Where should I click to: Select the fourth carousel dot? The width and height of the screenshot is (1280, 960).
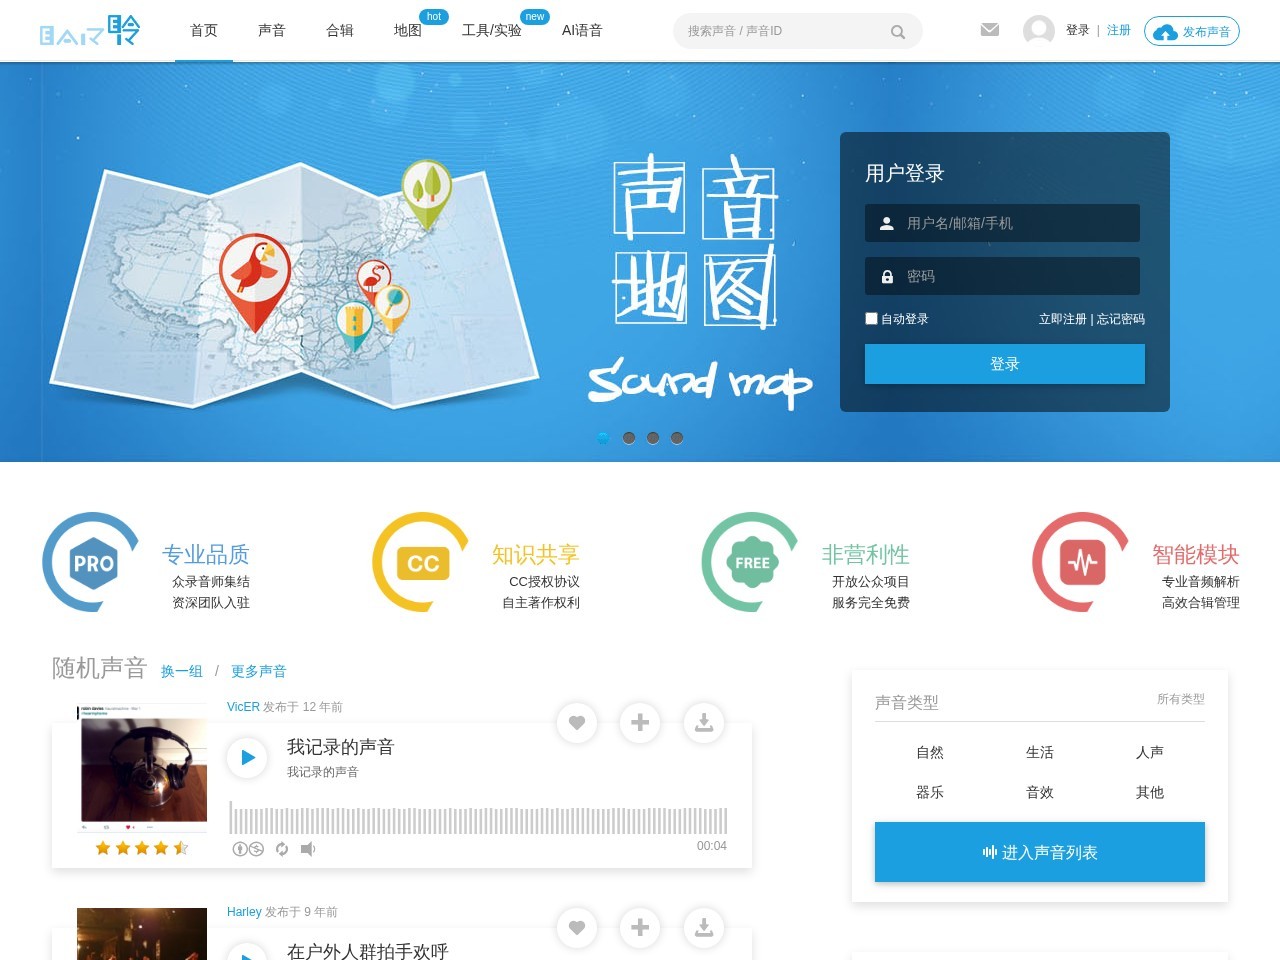pos(677,438)
